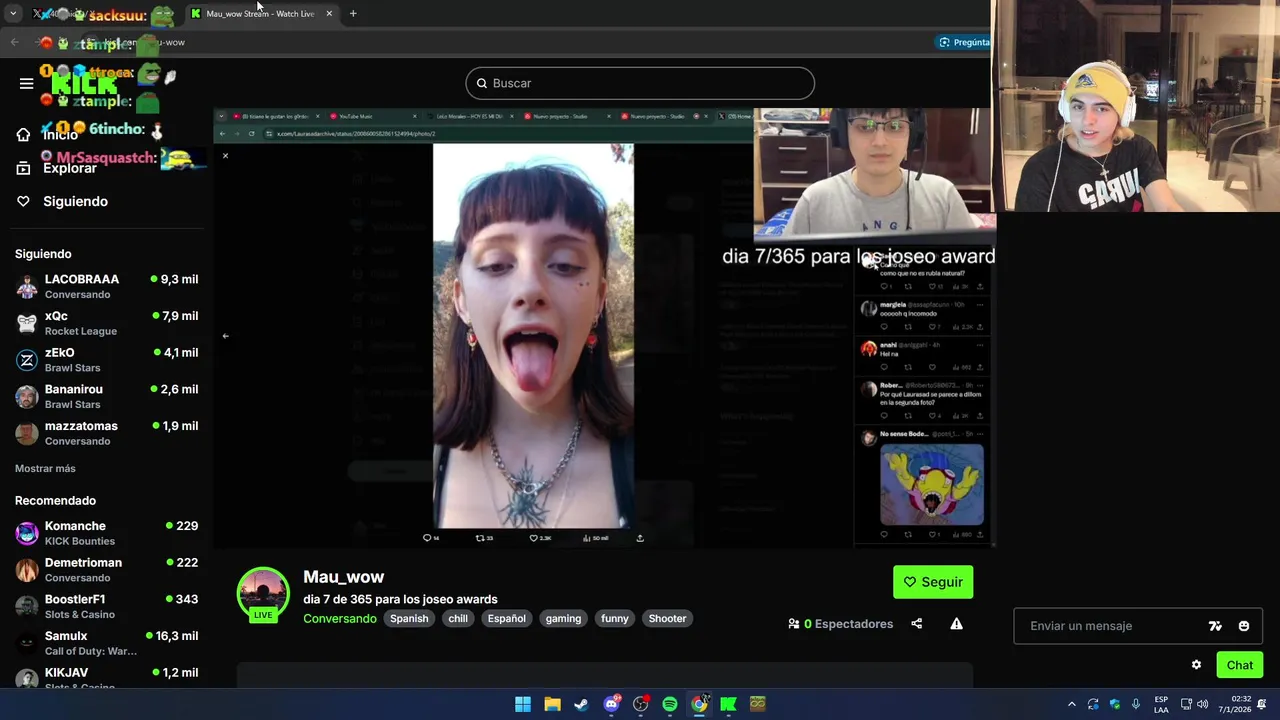The width and height of the screenshot is (1280, 720).
Task: Select the gaming tag
Action: click(563, 619)
